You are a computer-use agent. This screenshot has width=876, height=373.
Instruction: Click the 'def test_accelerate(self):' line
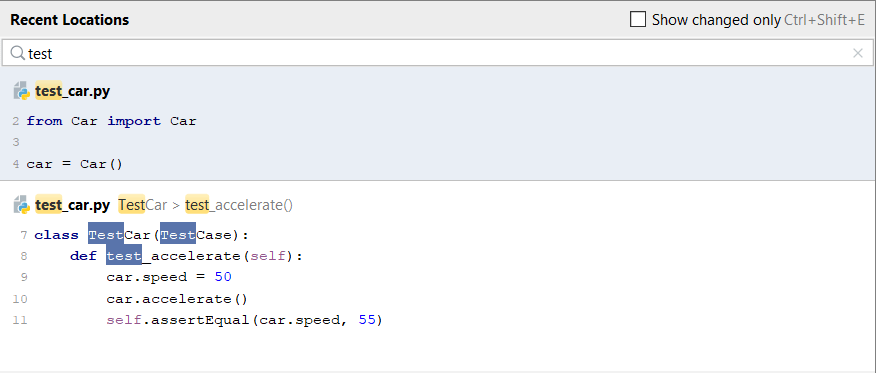[186, 256]
